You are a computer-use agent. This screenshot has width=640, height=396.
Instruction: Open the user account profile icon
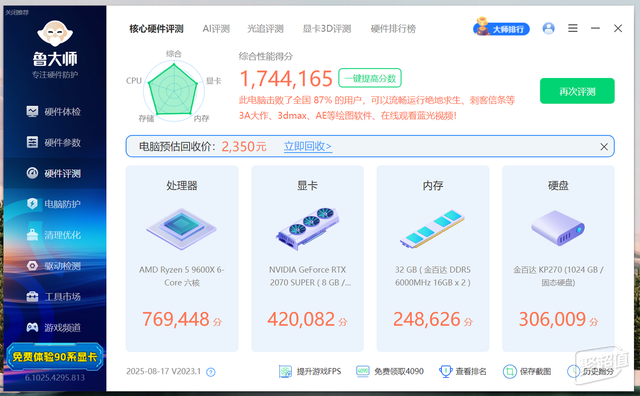point(549,28)
